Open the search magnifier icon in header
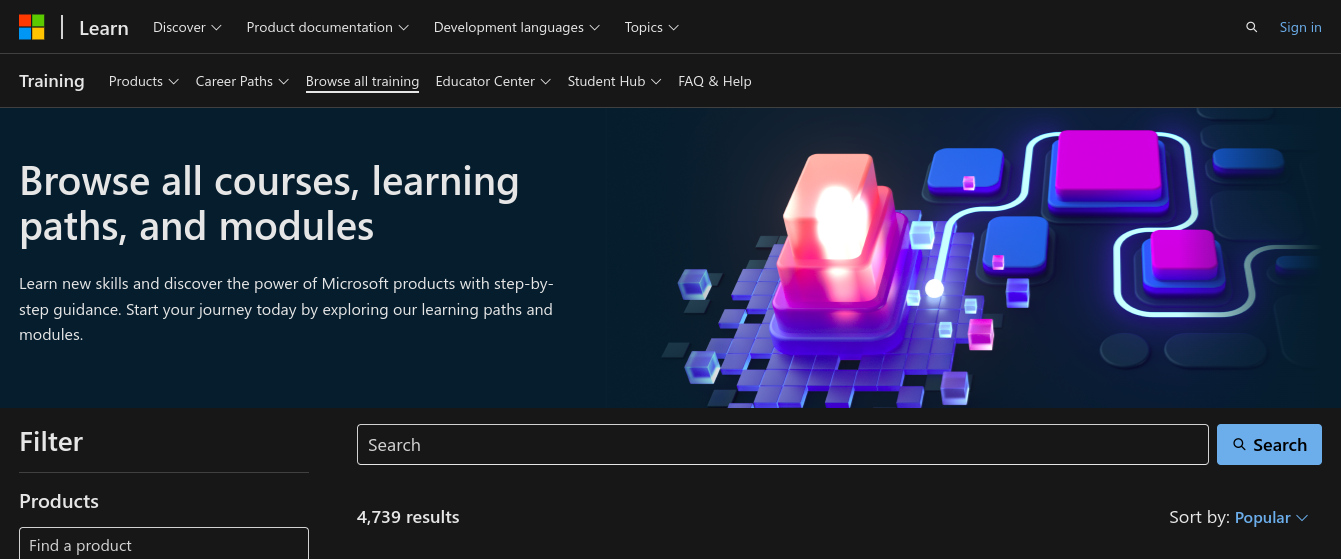 [1251, 27]
